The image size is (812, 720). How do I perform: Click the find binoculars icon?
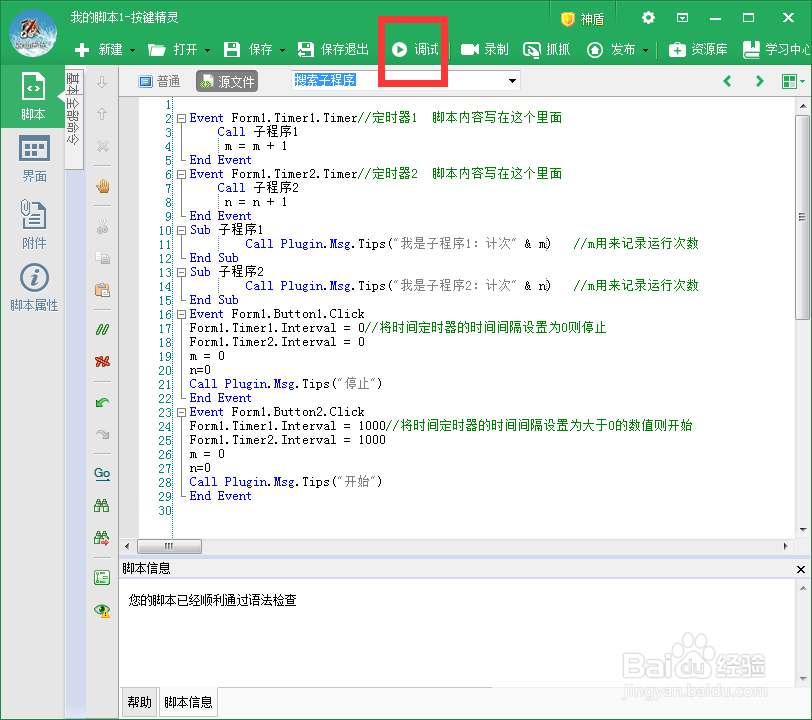point(102,506)
